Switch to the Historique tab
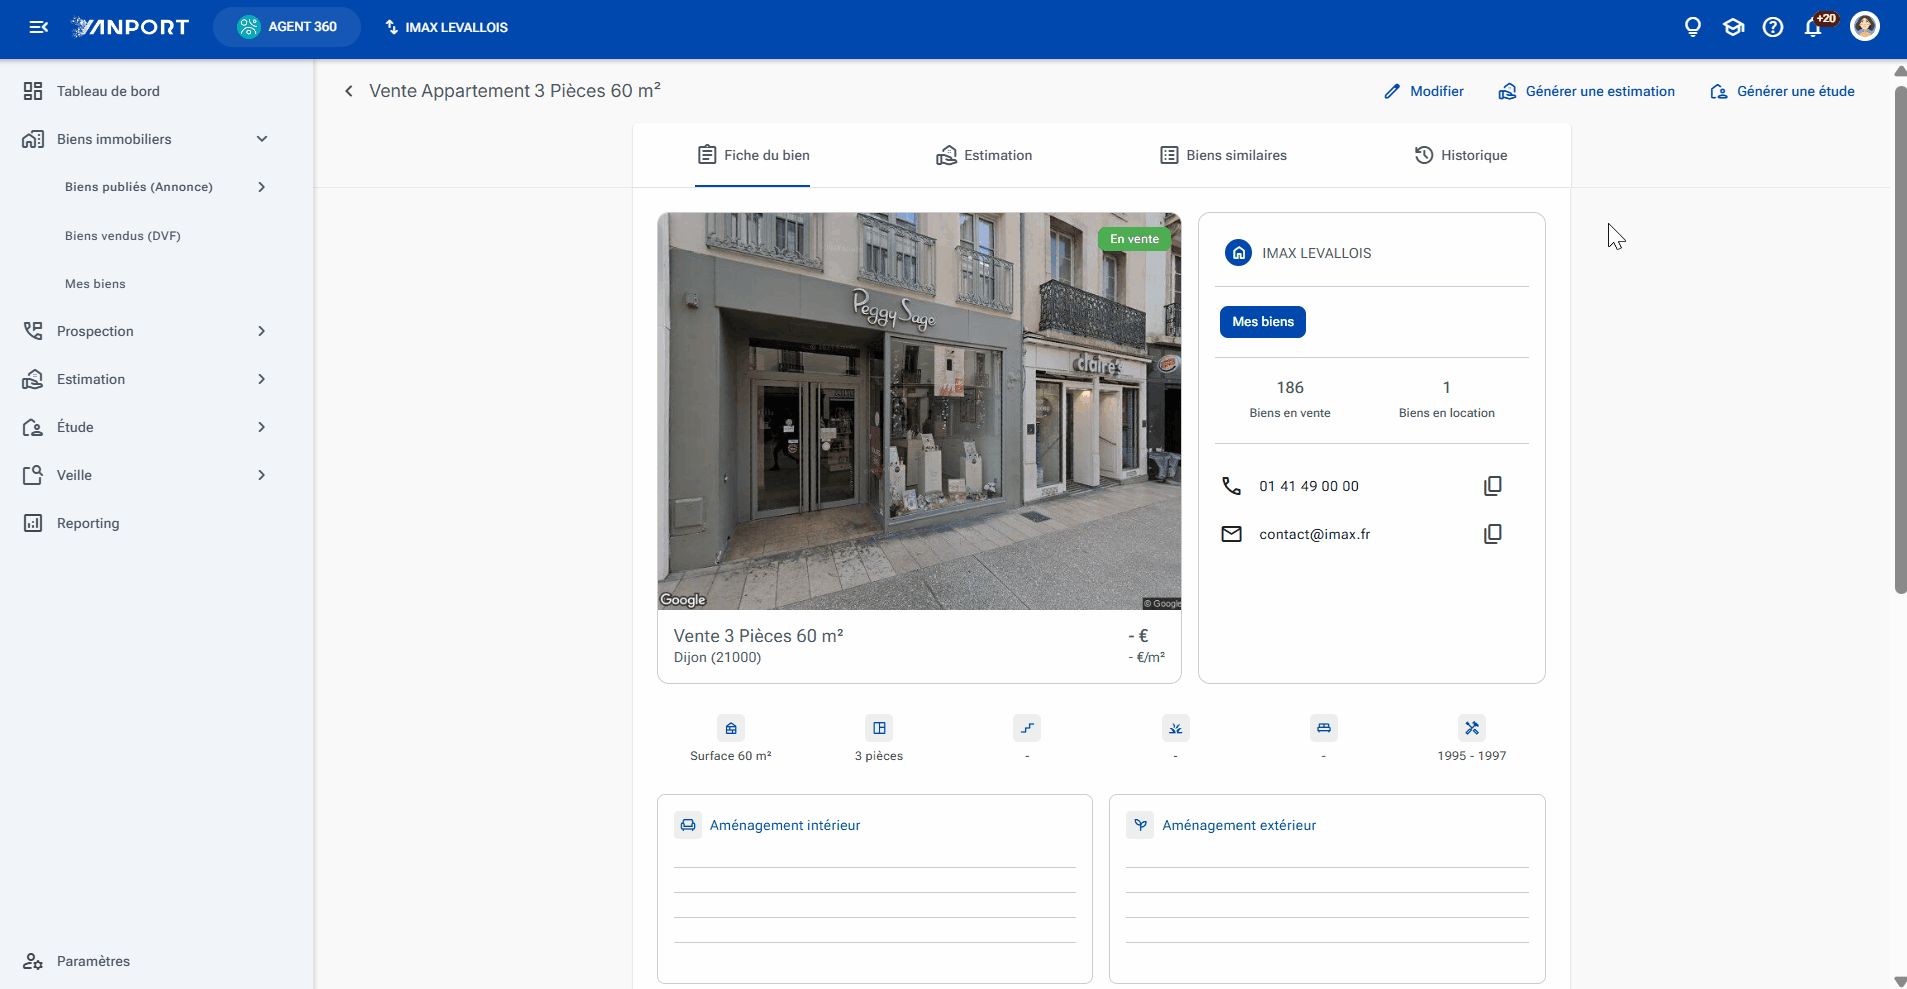 click(x=1461, y=155)
